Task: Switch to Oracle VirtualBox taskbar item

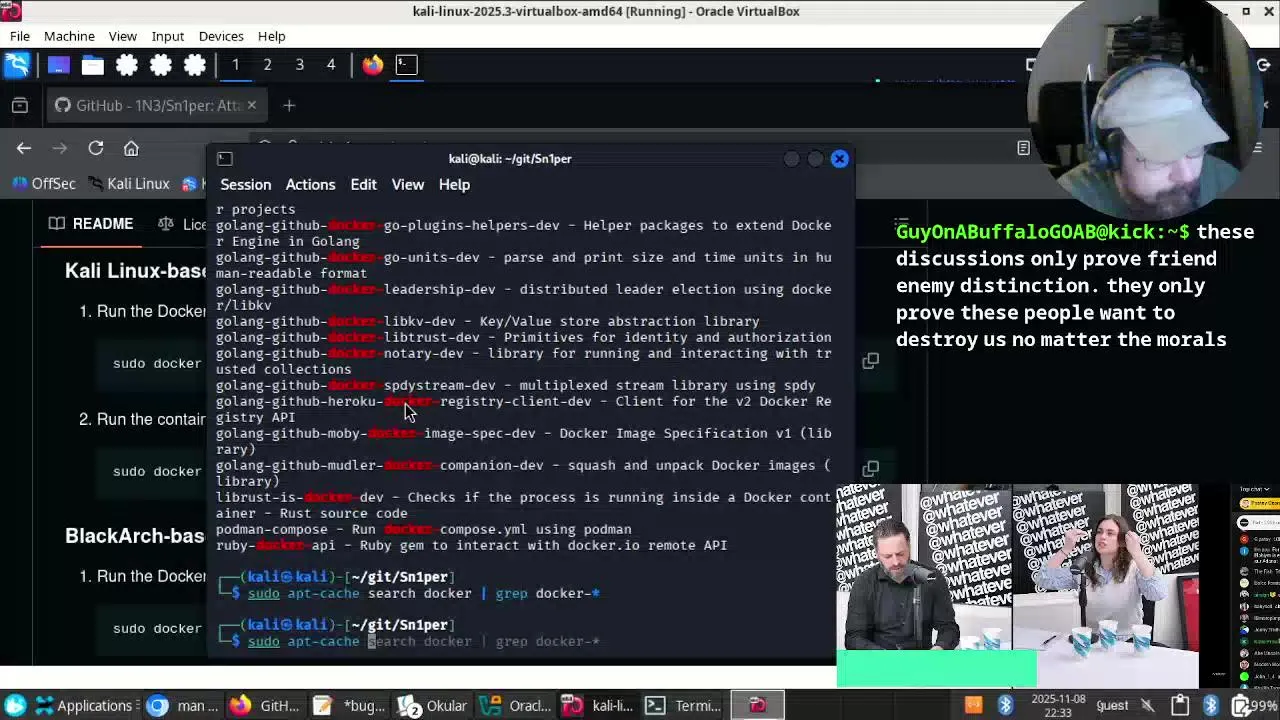Action: point(516,706)
